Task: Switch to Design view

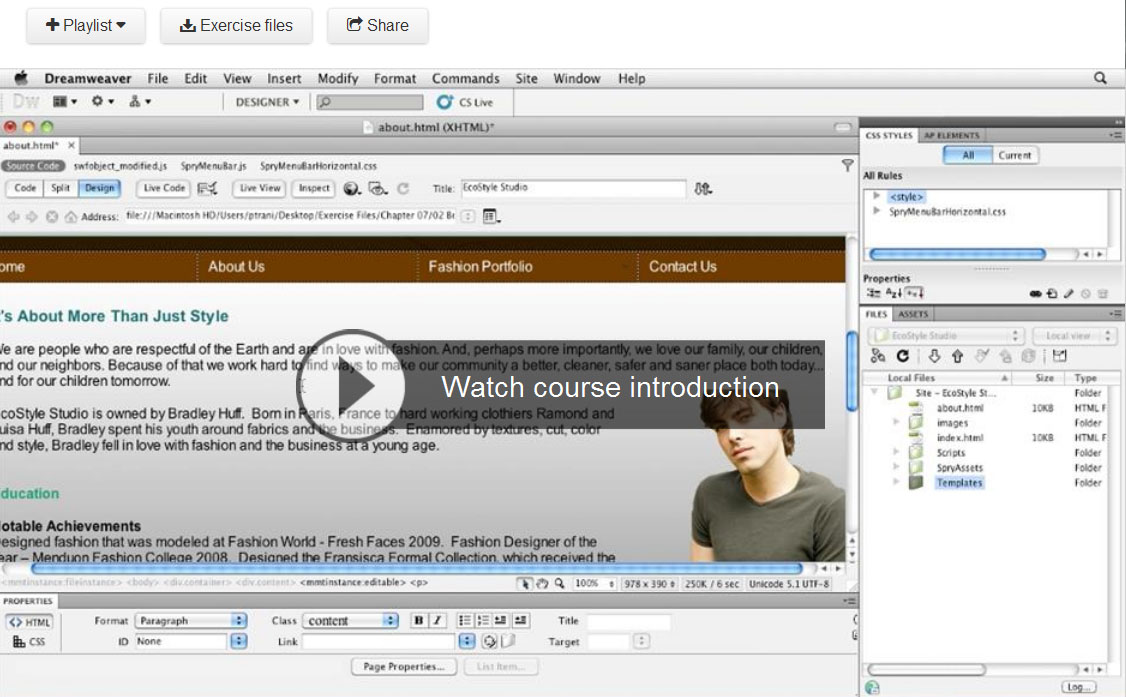Action: 99,188
